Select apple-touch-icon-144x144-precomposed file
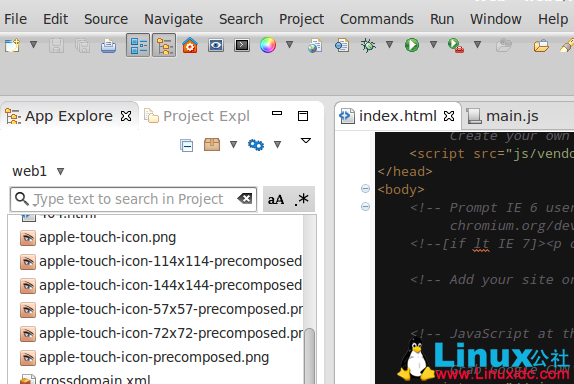Image resolution: width=574 pixels, height=384 pixels. pos(161,285)
